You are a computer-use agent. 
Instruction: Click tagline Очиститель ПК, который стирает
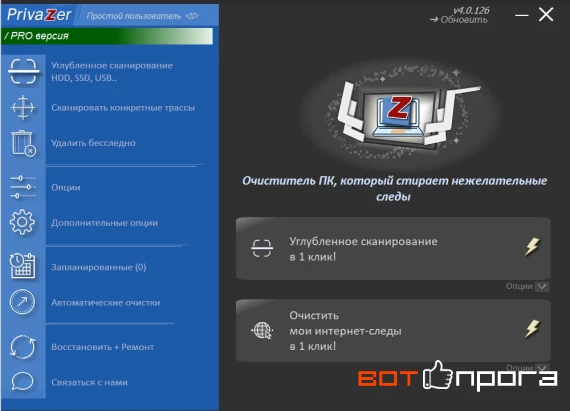point(394,188)
